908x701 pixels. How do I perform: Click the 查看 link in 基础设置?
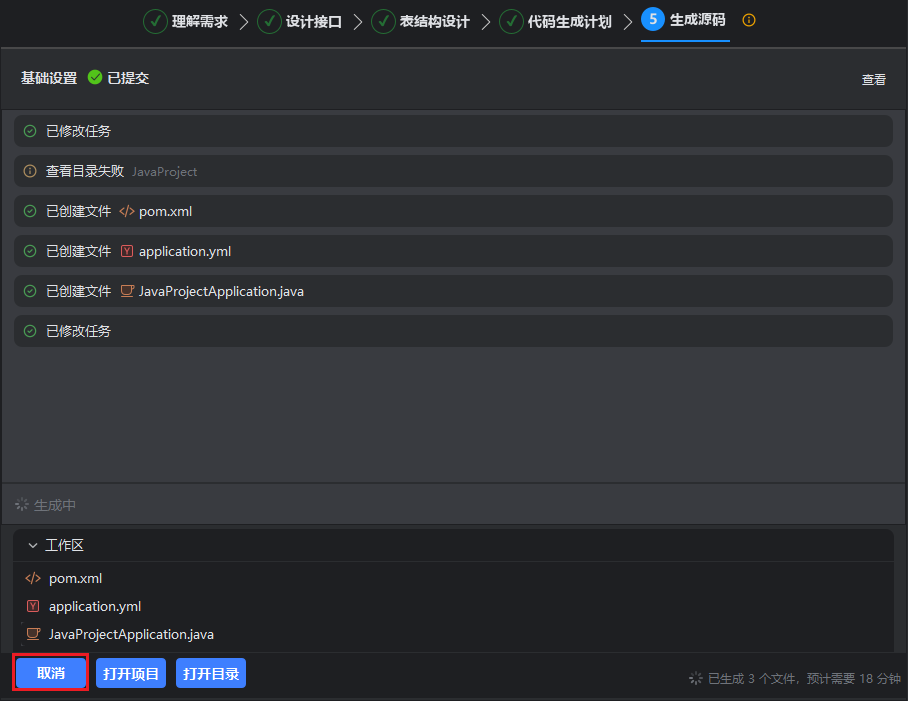tap(873, 79)
